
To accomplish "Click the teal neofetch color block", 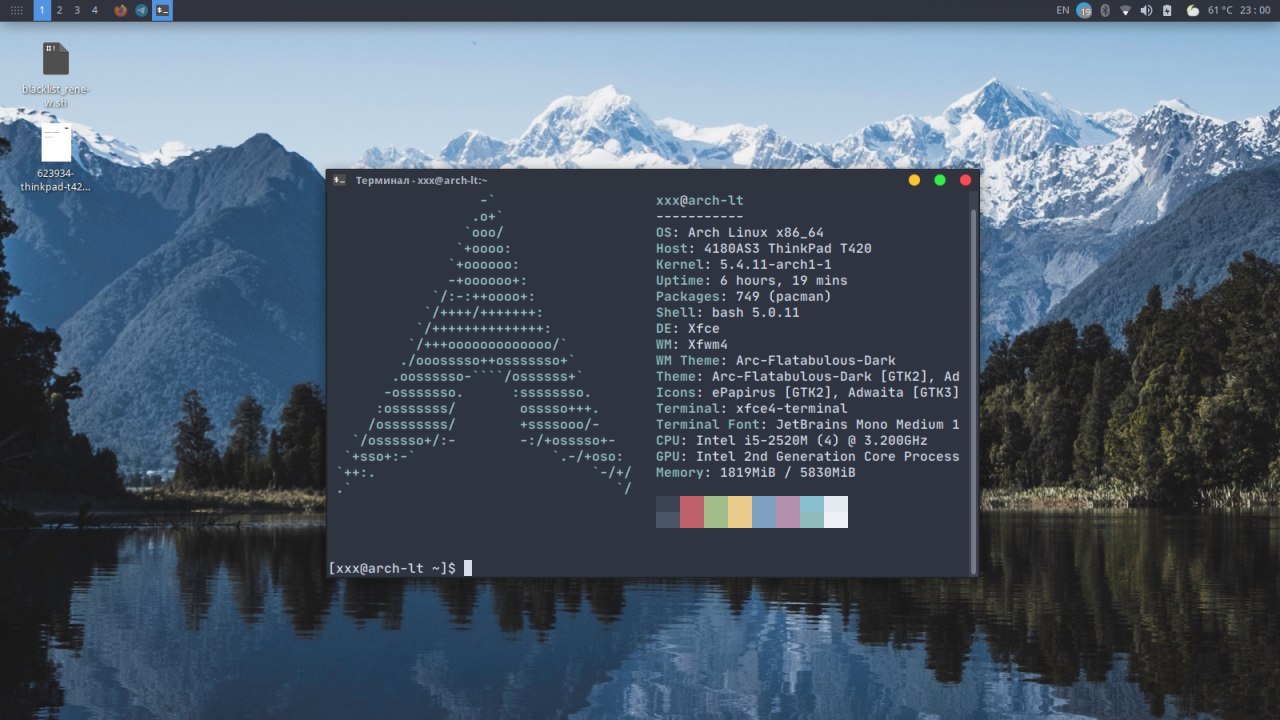I will (812, 512).
